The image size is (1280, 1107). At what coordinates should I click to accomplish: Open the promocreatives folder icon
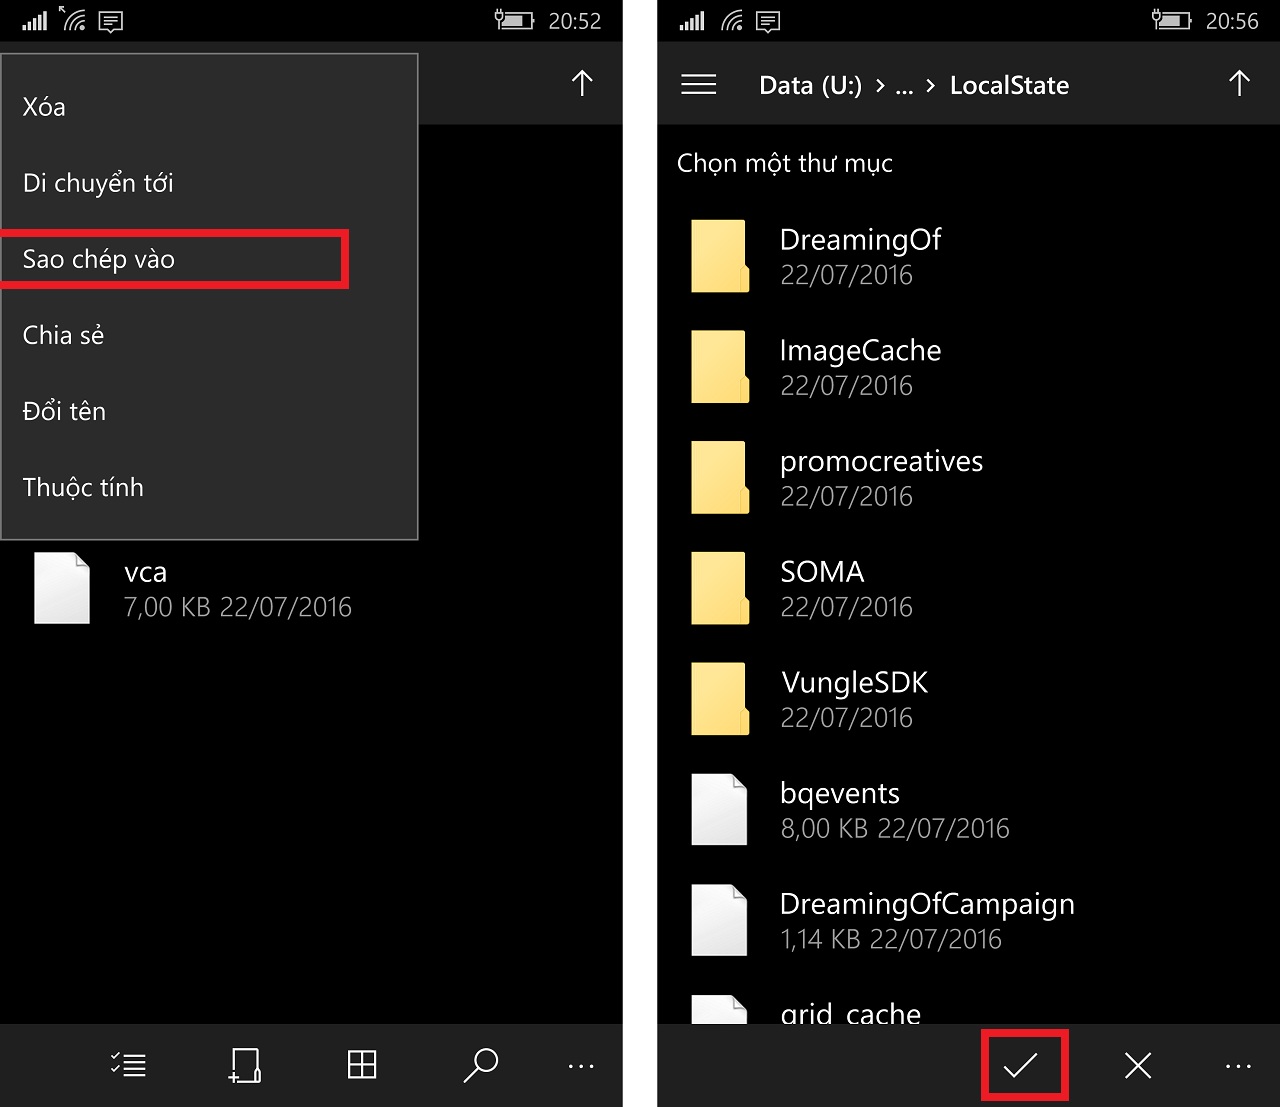point(720,478)
